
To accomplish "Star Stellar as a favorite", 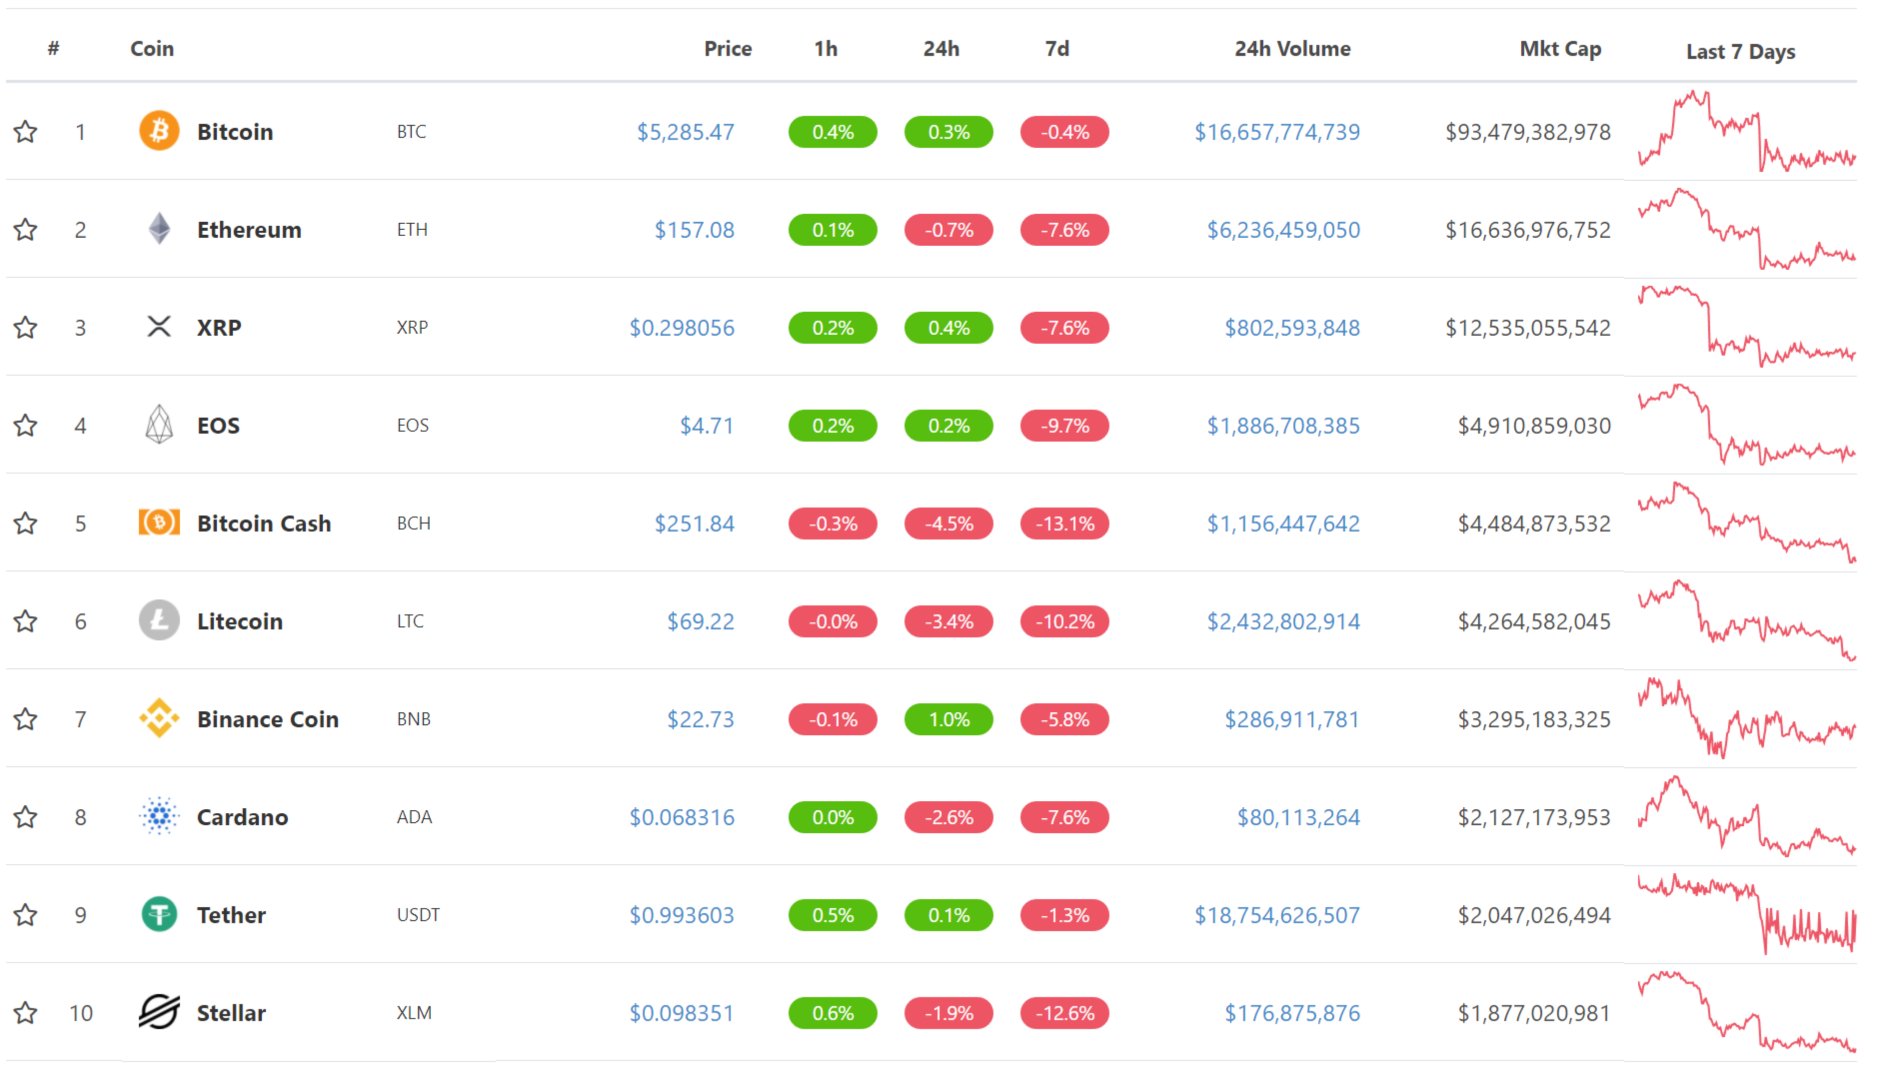I will coord(26,1013).
